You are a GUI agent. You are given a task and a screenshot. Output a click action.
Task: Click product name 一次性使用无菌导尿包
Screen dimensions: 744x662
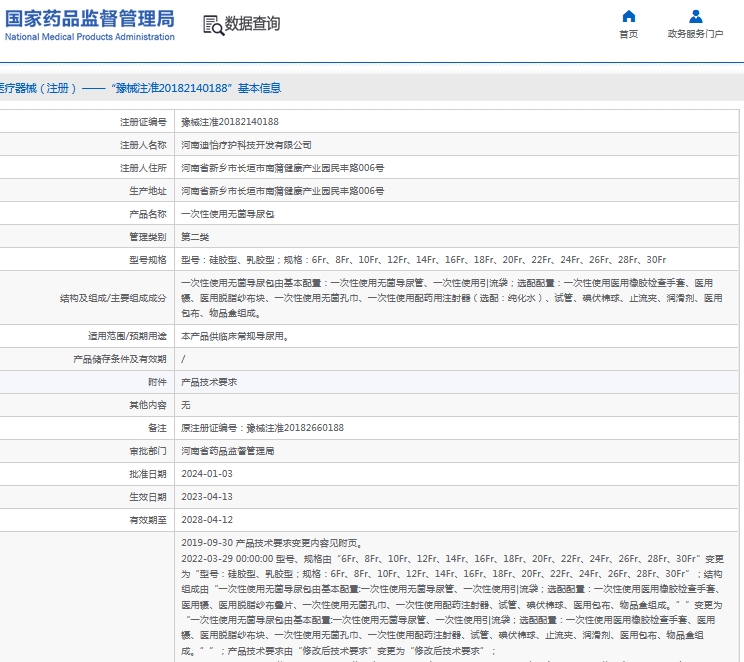[x=227, y=214]
